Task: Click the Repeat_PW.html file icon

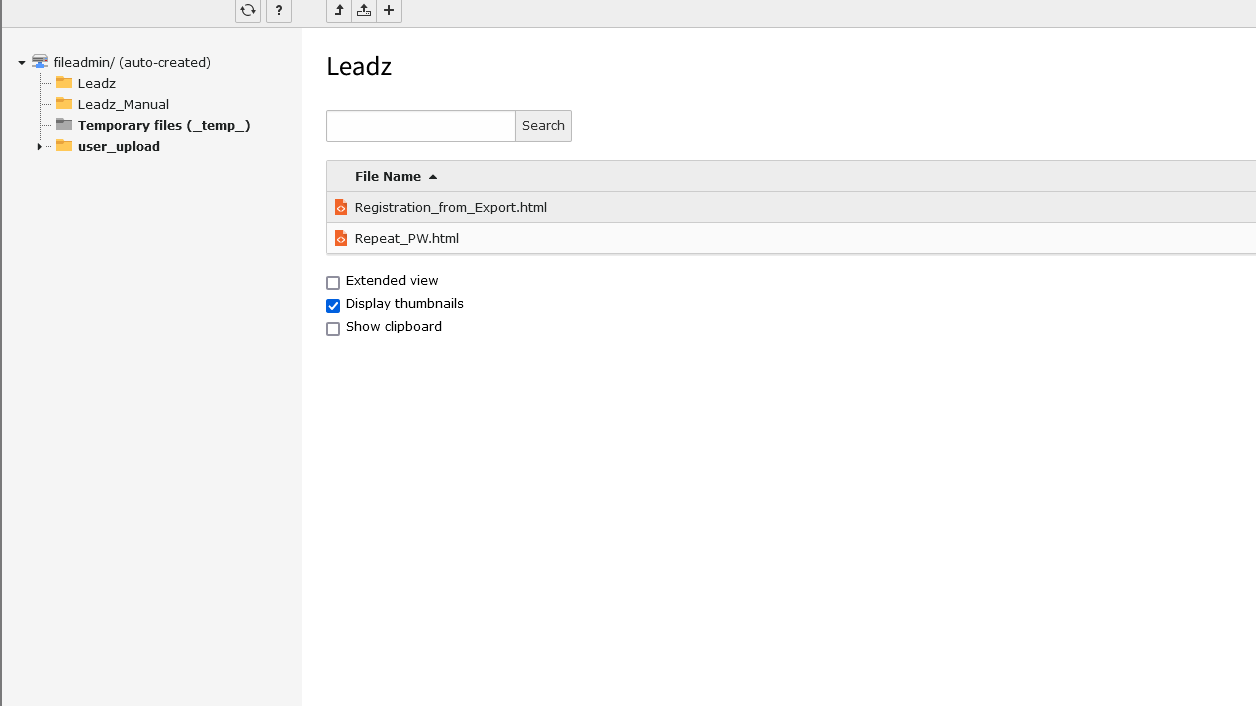Action: (x=341, y=238)
